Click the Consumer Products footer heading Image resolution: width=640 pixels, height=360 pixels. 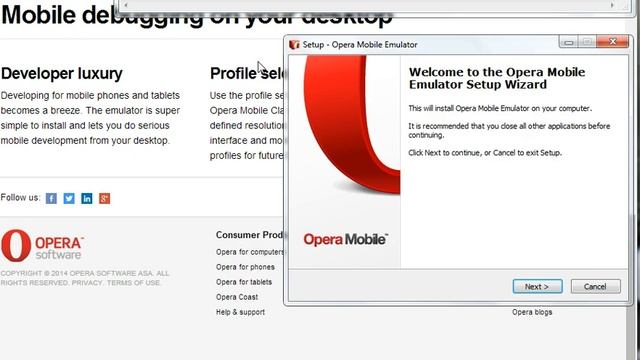pos(250,235)
